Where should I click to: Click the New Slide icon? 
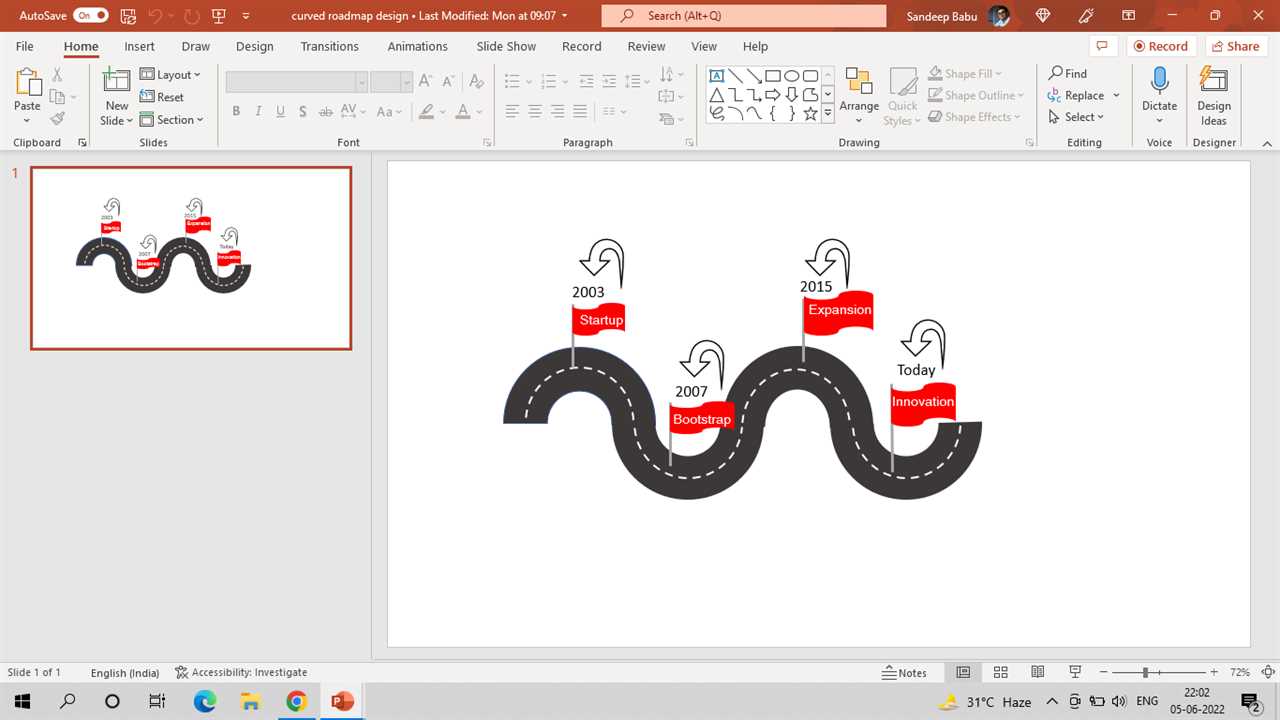(116, 84)
